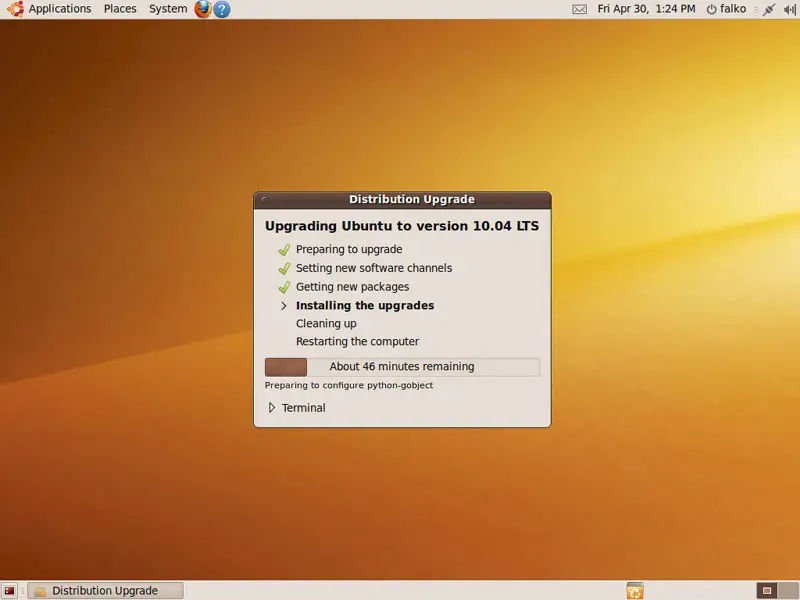
Task: Click 'Preparing to upgrade' step
Action: click(x=349, y=249)
